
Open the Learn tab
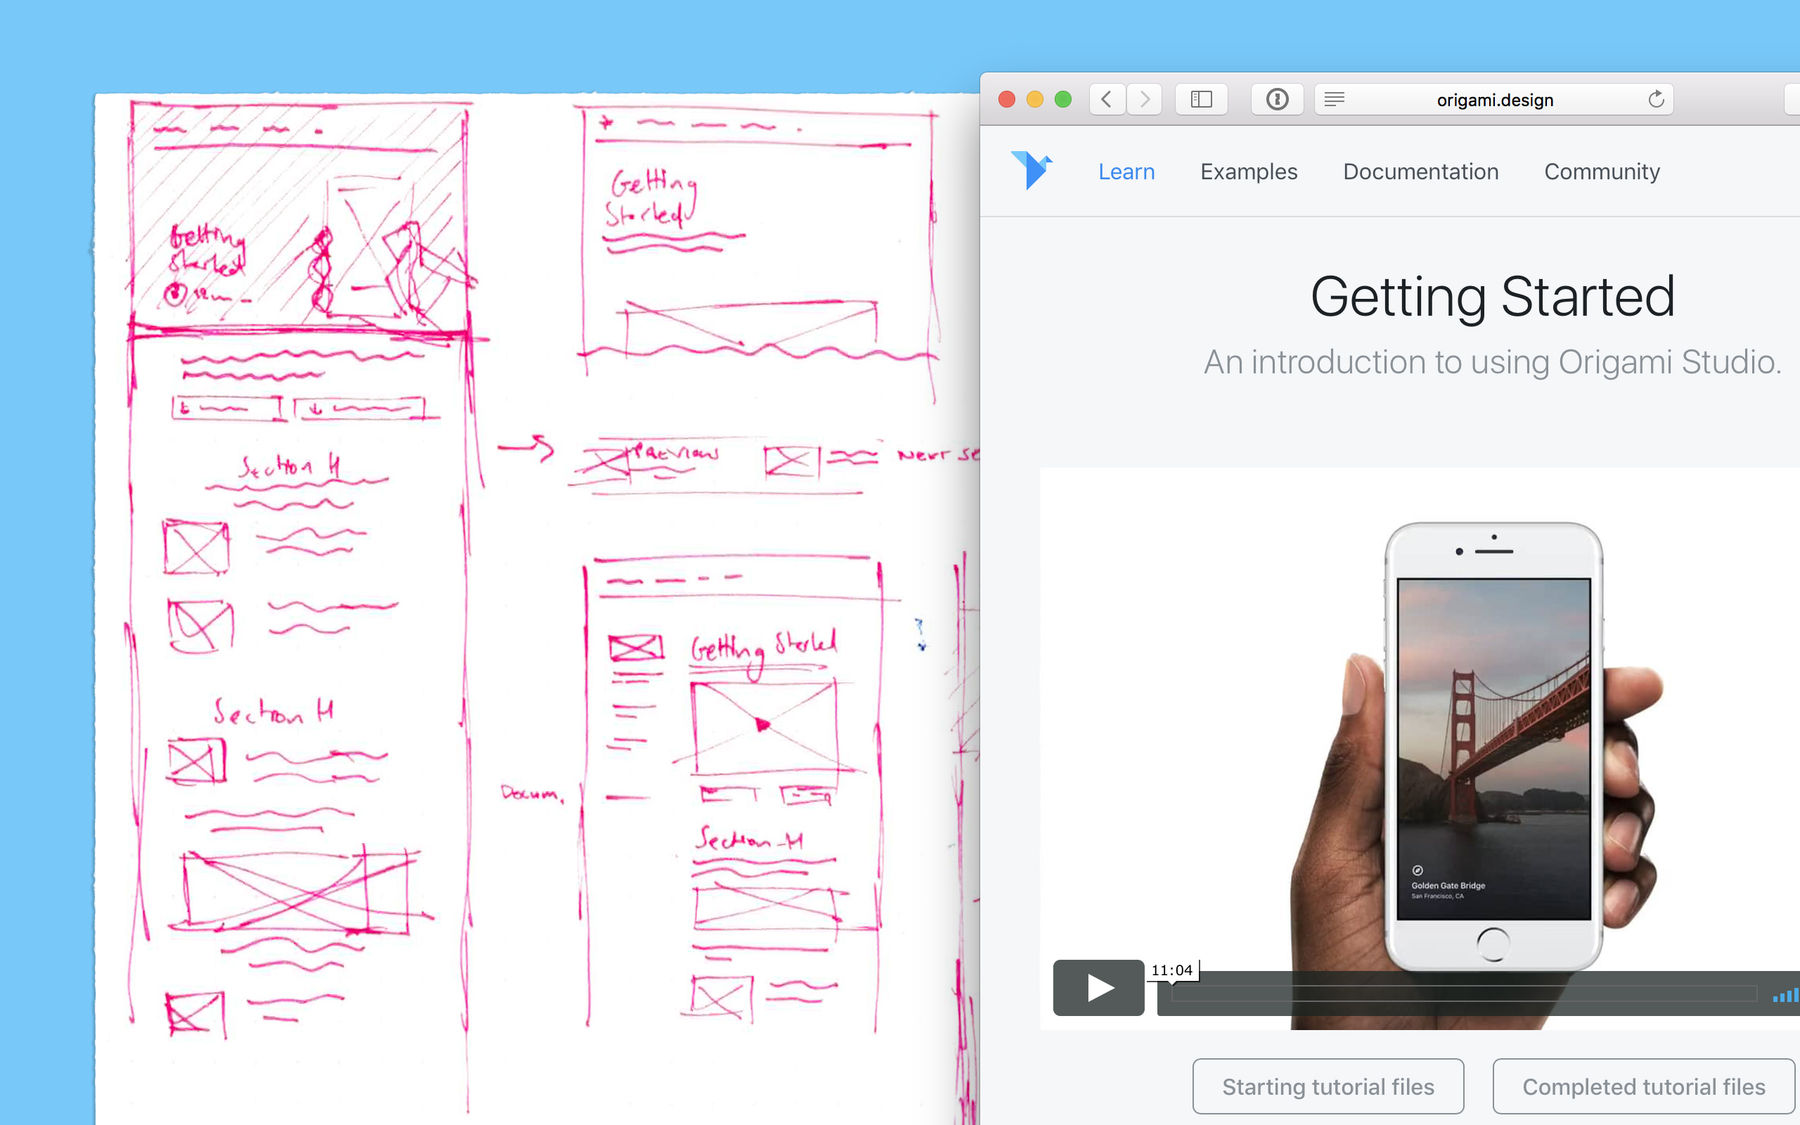1126,172
